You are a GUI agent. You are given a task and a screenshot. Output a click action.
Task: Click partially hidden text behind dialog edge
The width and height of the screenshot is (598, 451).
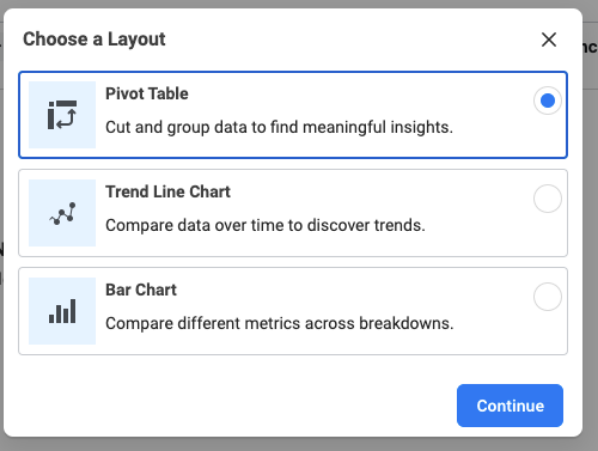590,47
